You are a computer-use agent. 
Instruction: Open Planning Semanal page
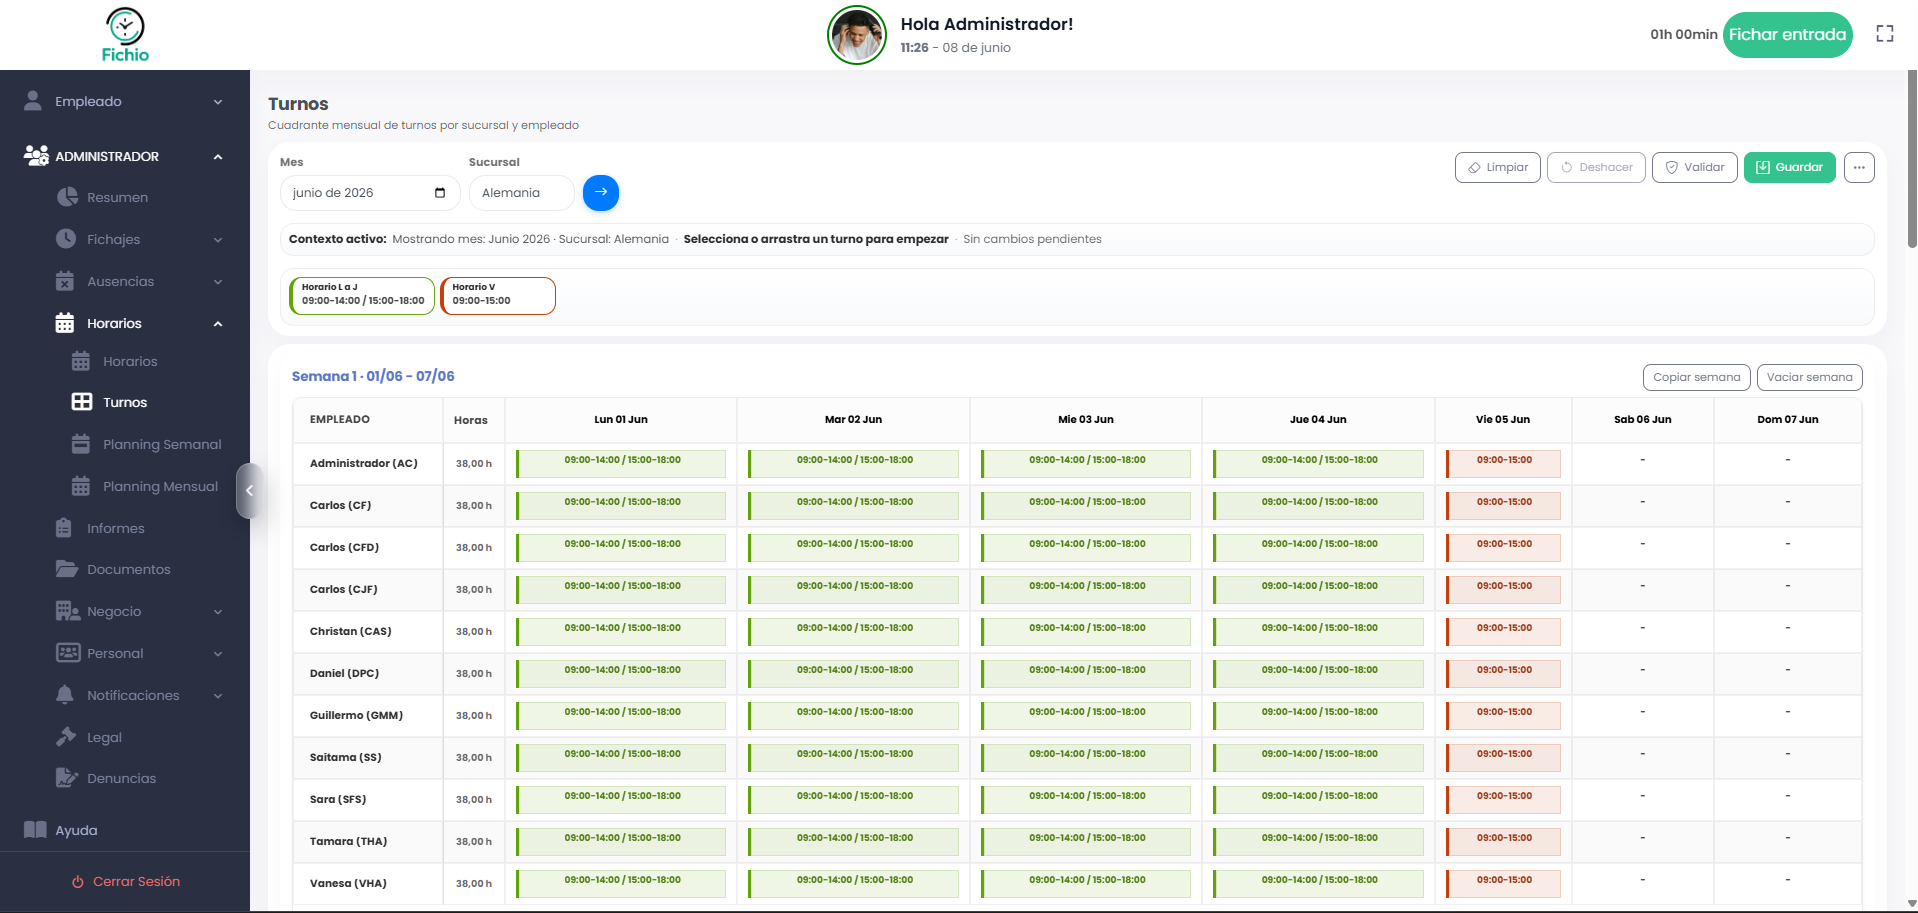click(162, 444)
